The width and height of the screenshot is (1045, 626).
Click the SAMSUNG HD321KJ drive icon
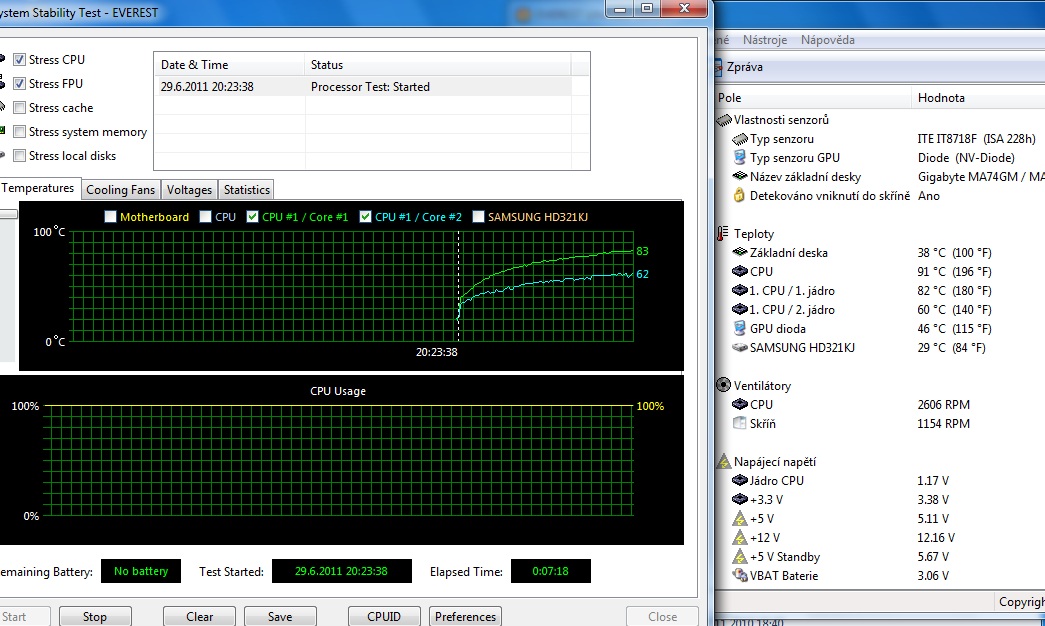739,348
